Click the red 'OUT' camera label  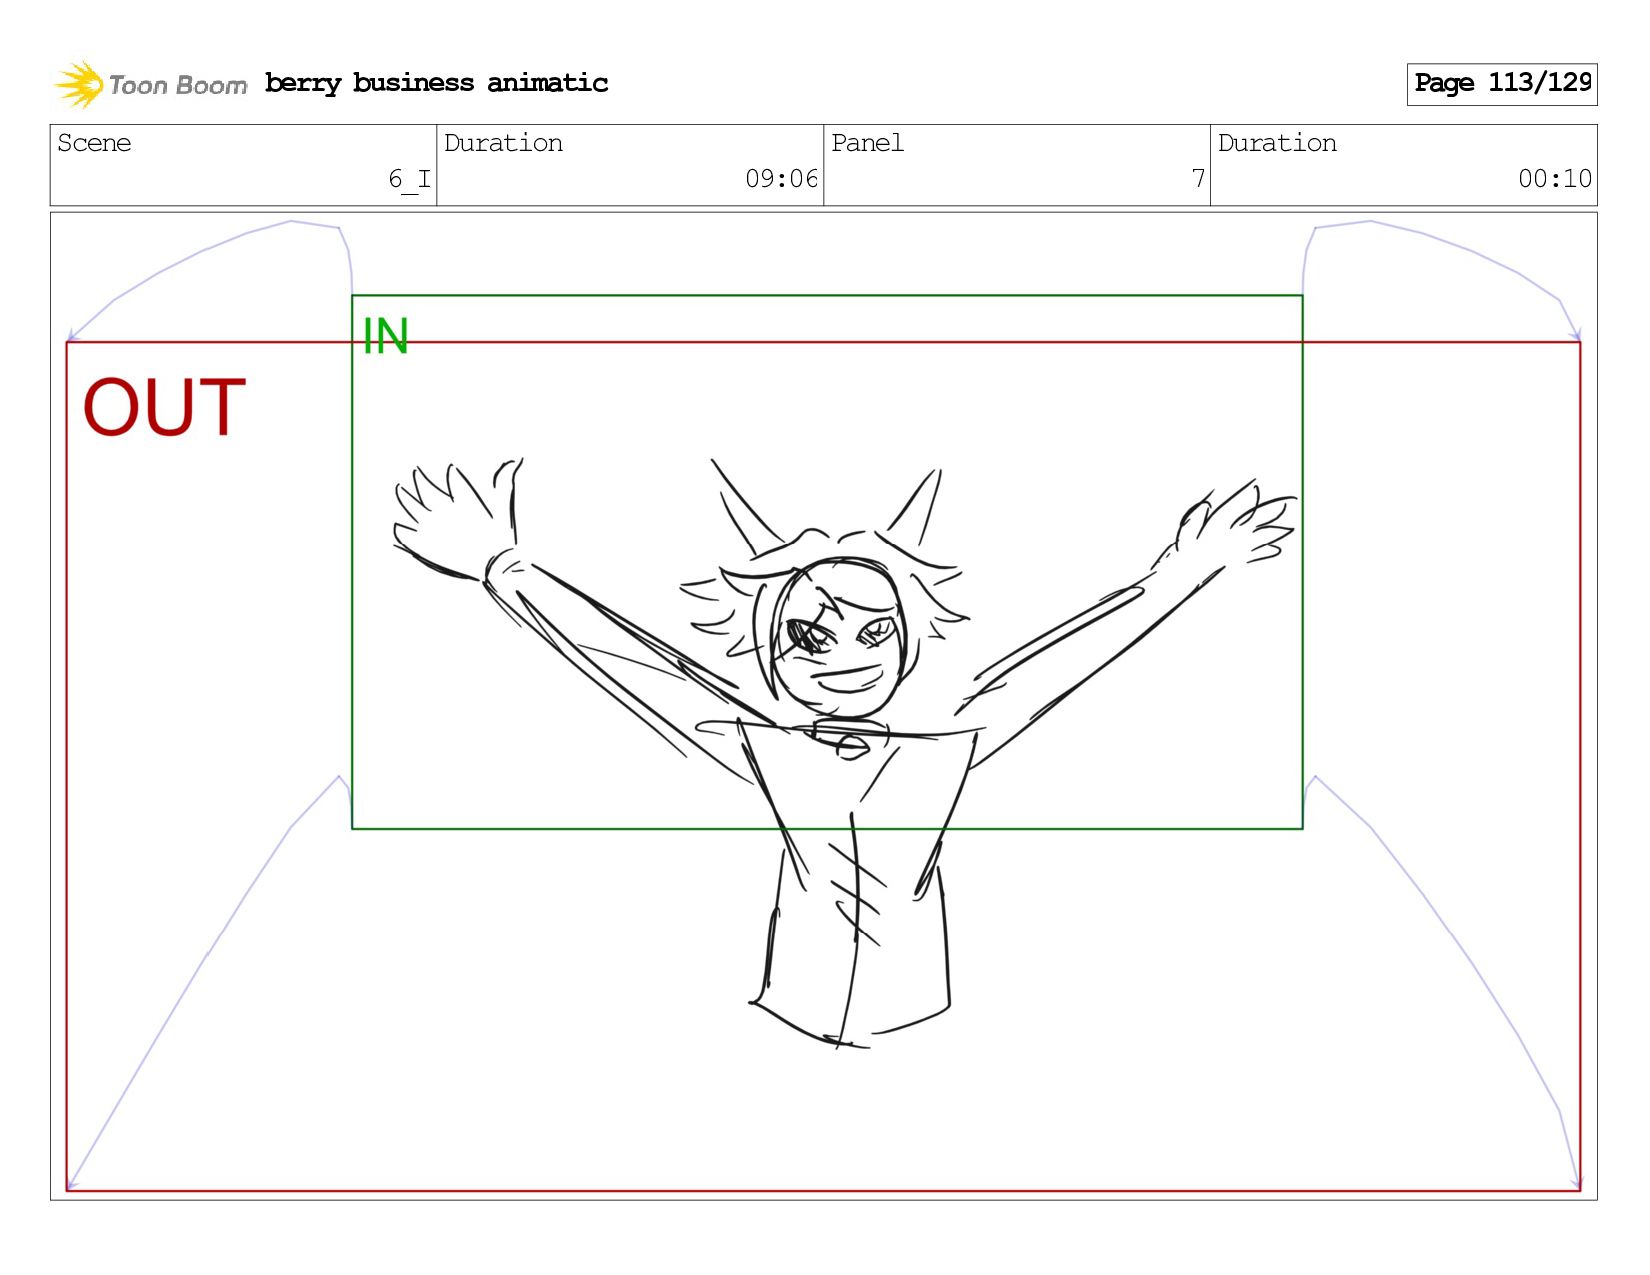click(164, 407)
